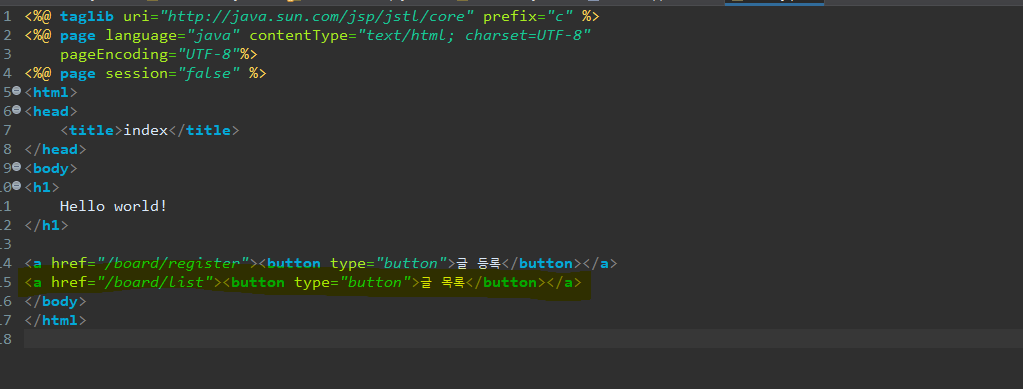
Task: Click the prefix attribute value "c"
Action: [x=560, y=16]
